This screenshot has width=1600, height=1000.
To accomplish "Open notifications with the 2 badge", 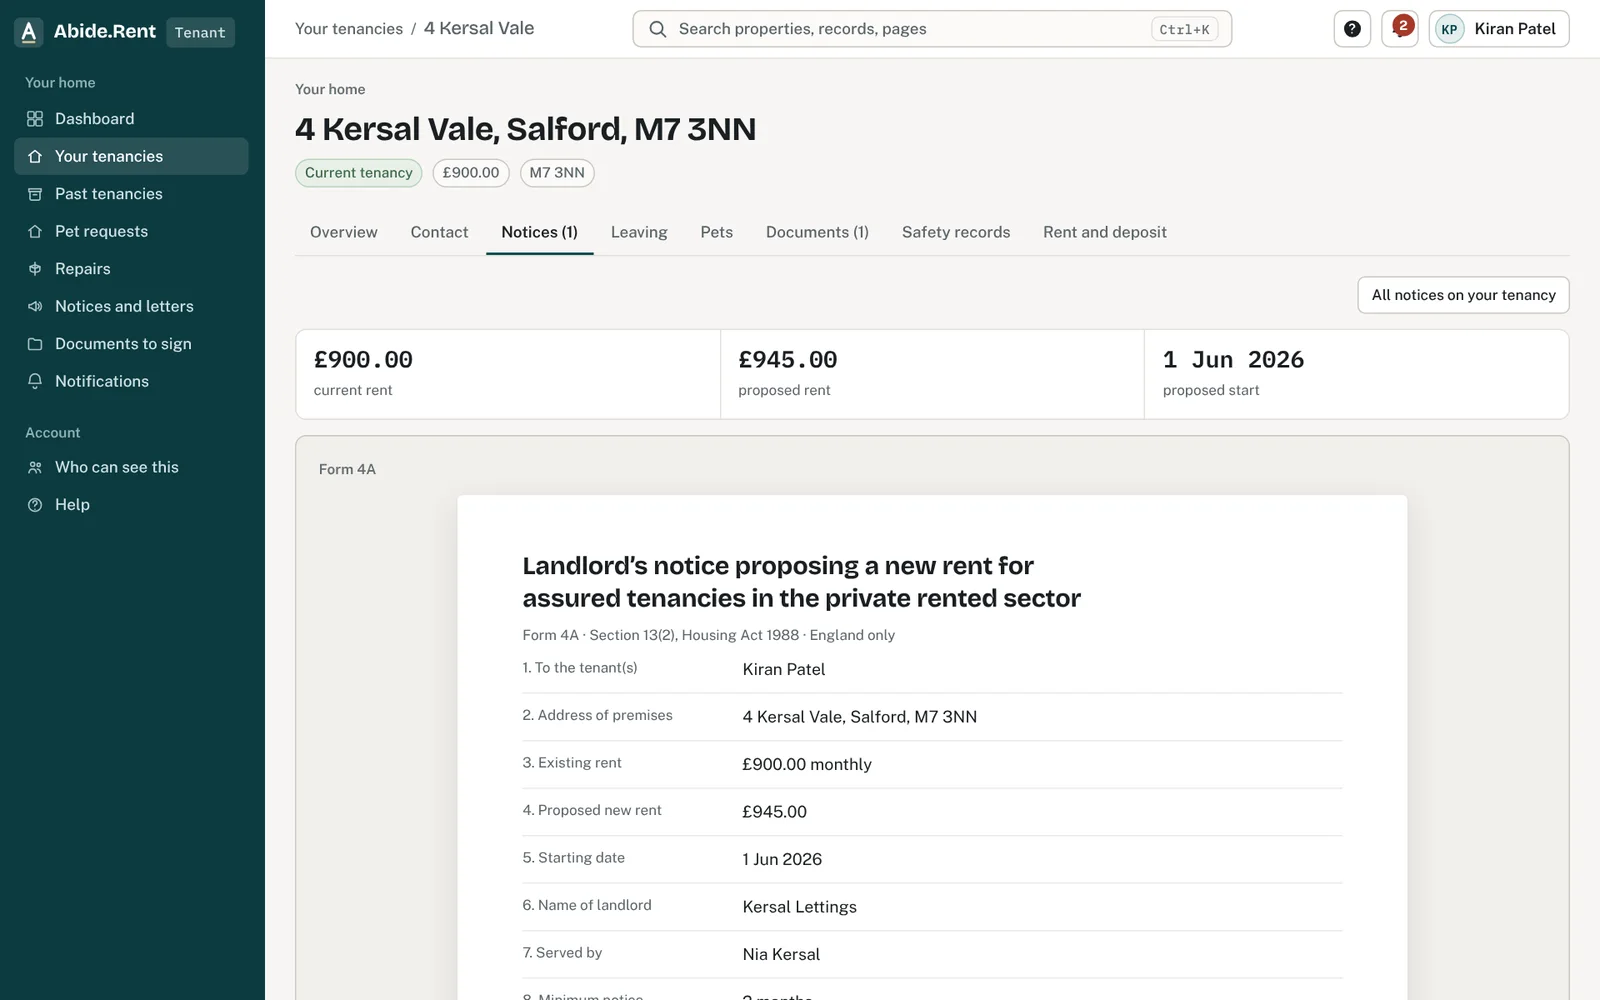I will [1400, 29].
